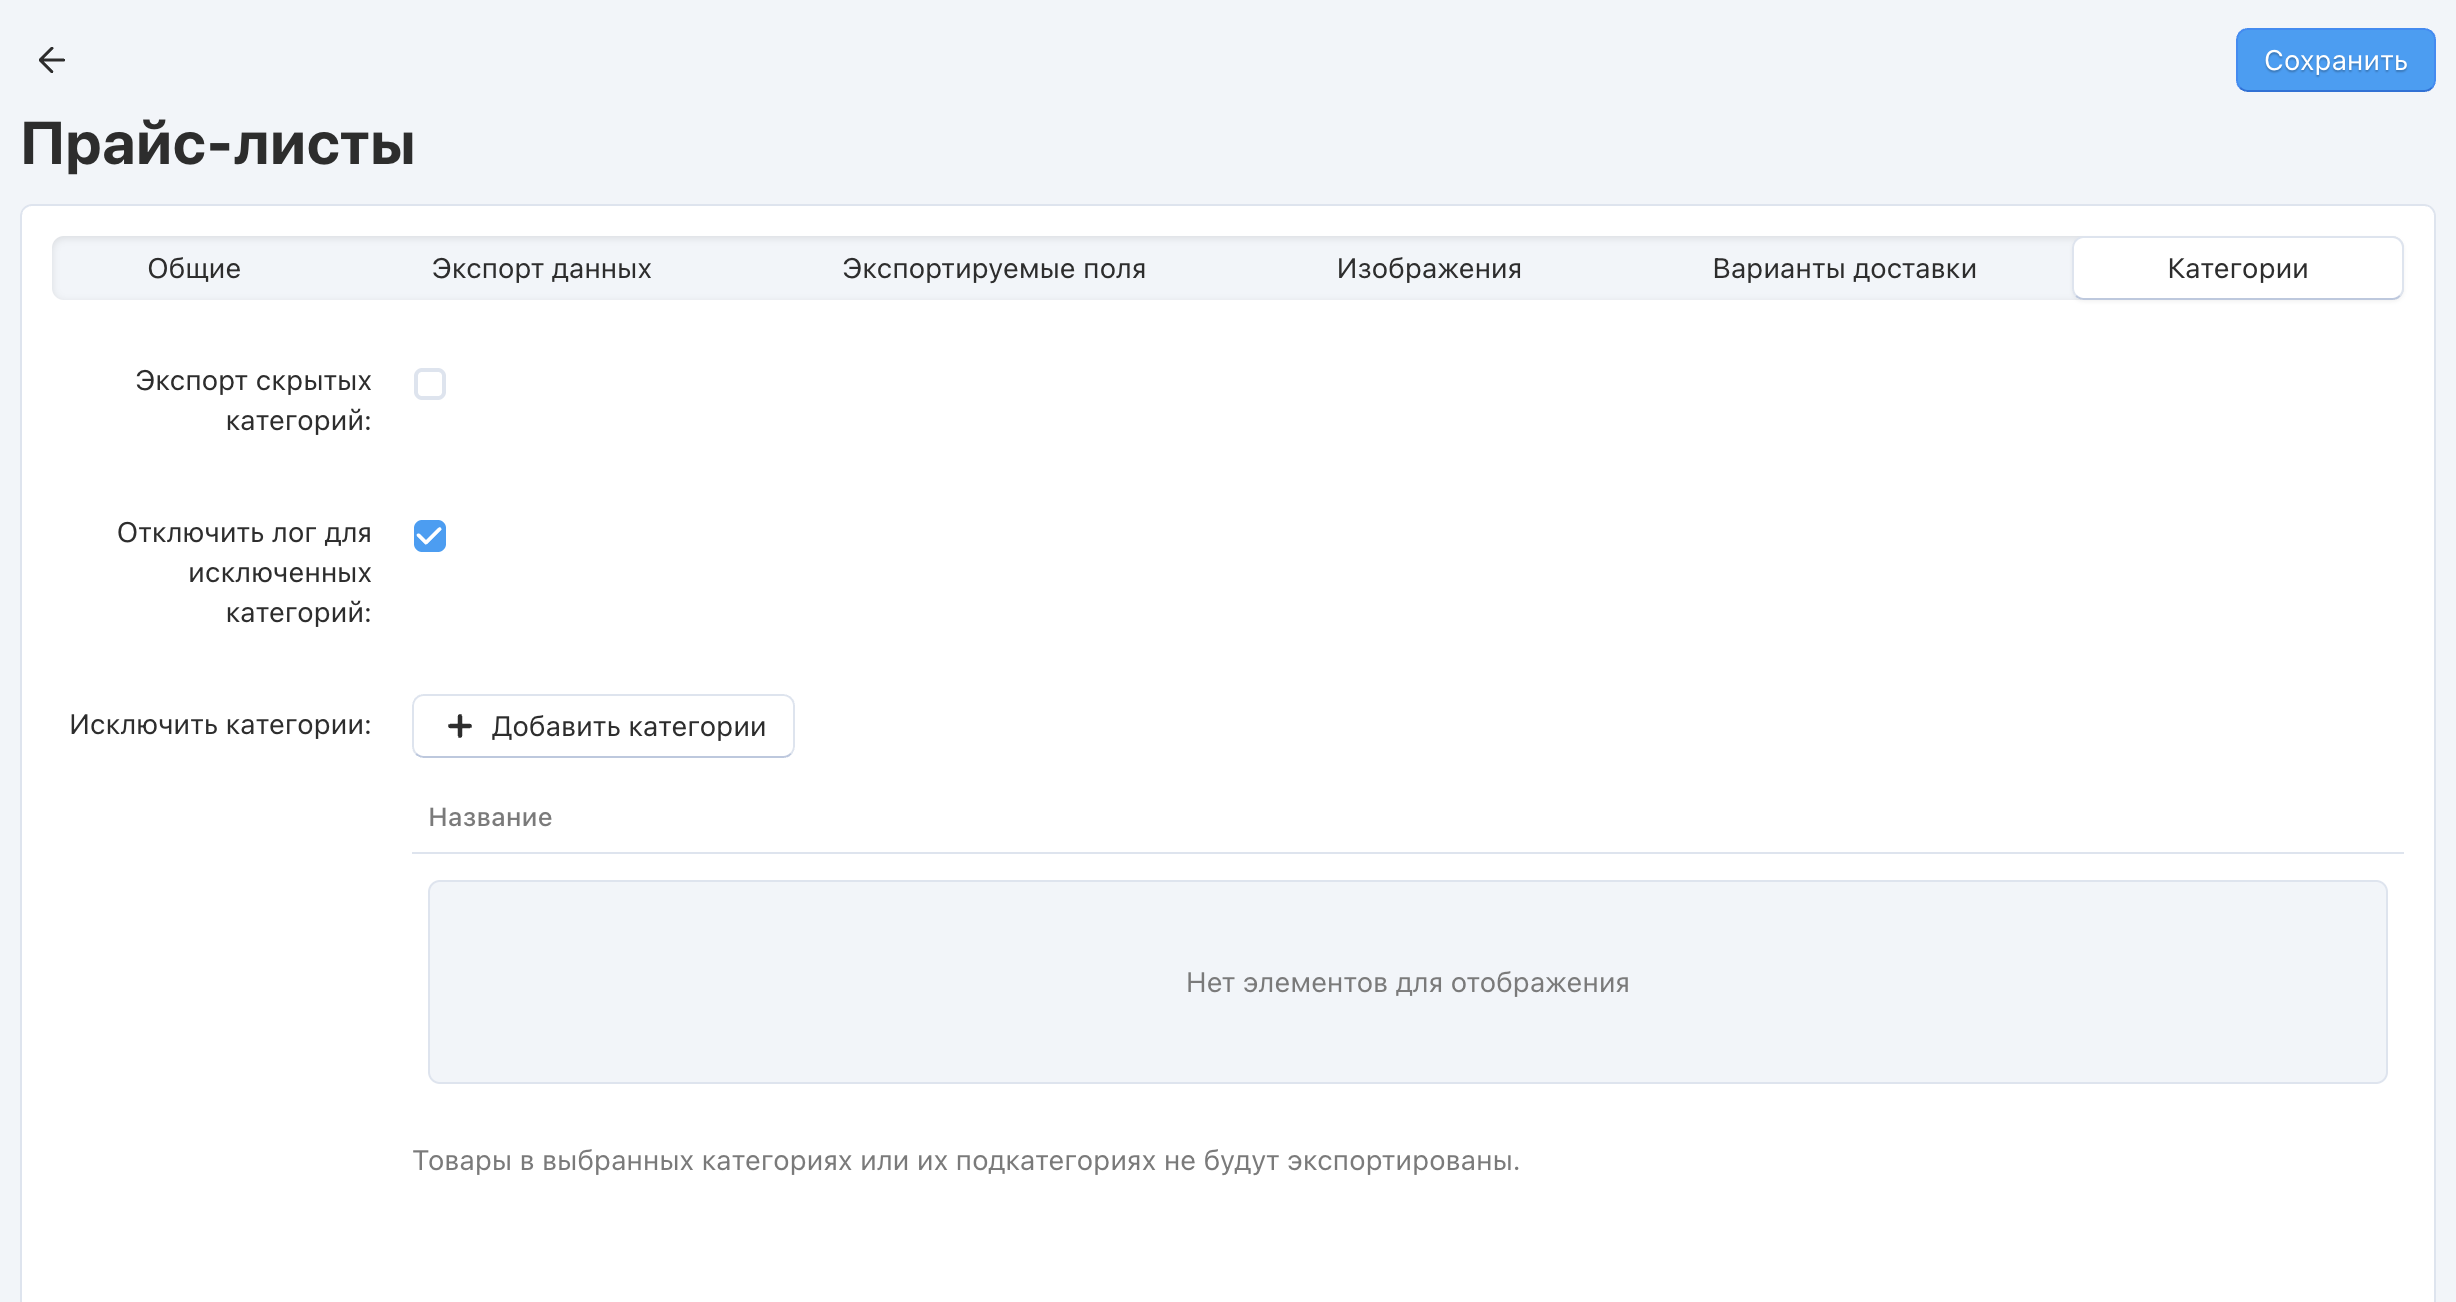This screenshot has width=2456, height=1302.
Task: Uncheck the Отключить лог для исключенных категорий checkbox
Action: pos(430,536)
